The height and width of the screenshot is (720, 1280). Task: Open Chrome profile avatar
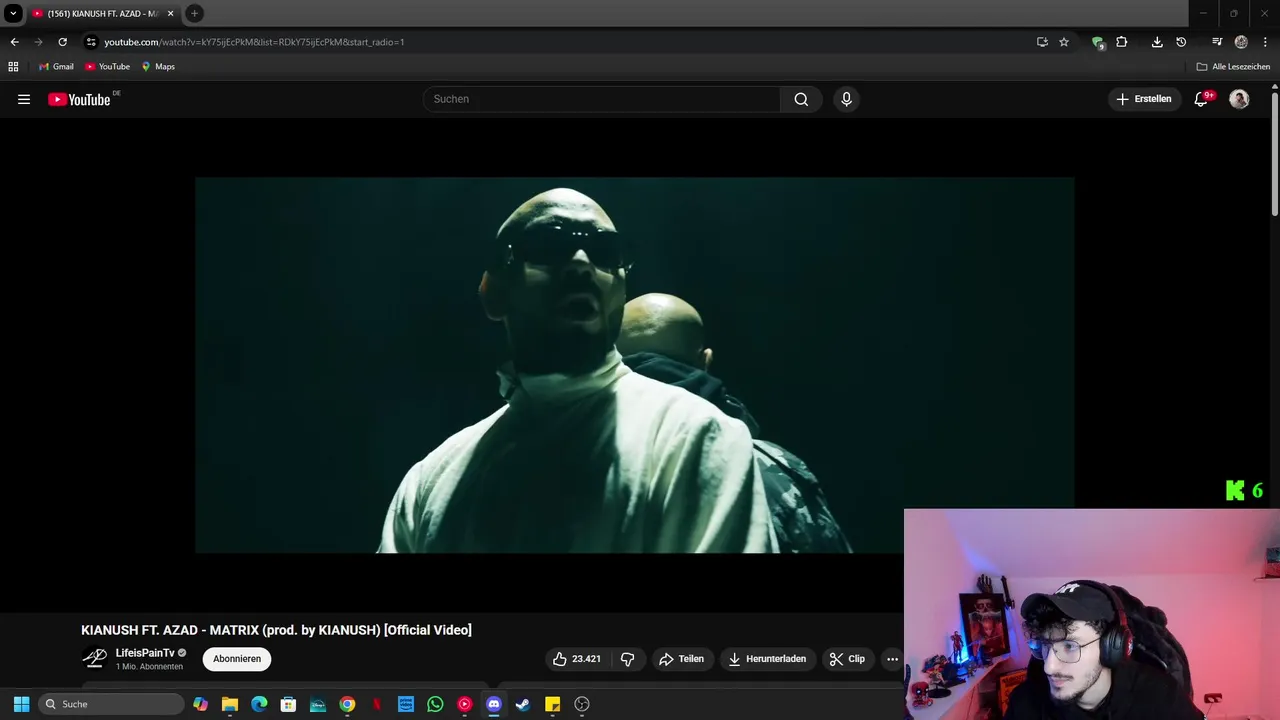[1241, 42]
